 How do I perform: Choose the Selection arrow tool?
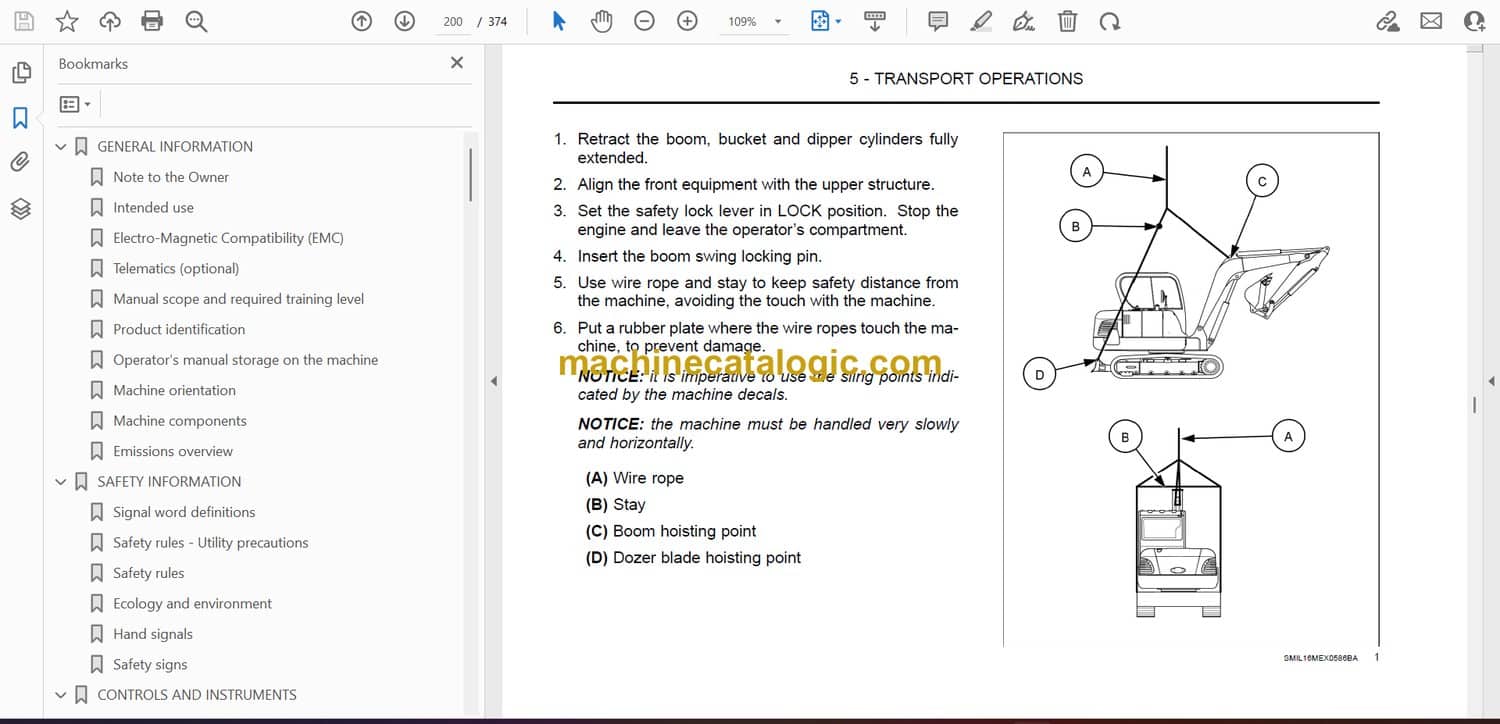click(559, 21)
